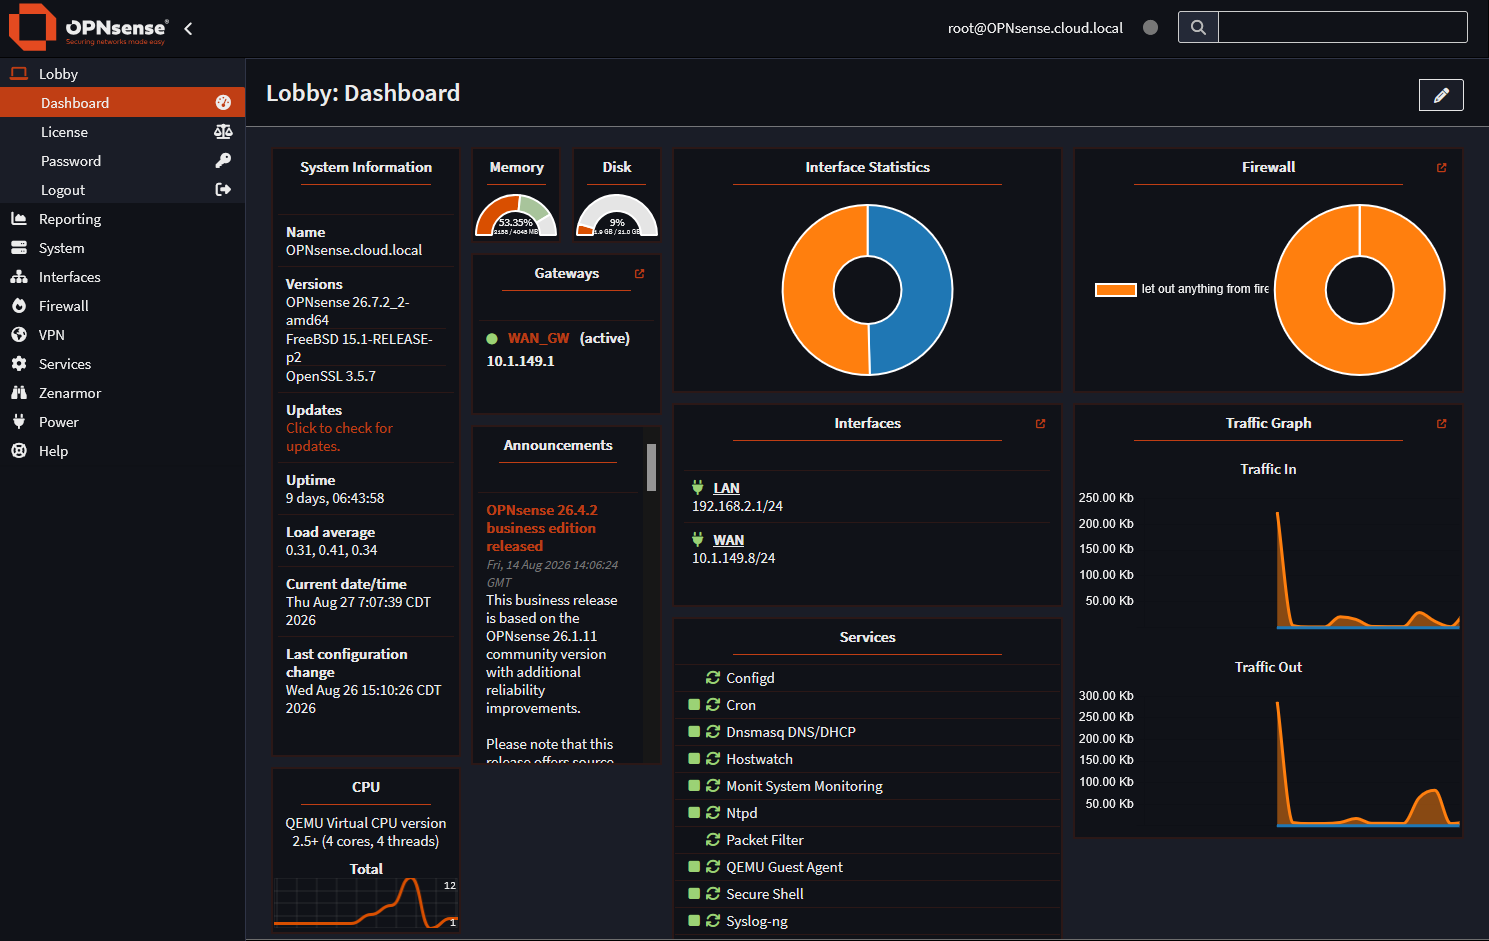Stop the Secure Shell service
The image size is (1489, 941).
[x=694, y=894]
